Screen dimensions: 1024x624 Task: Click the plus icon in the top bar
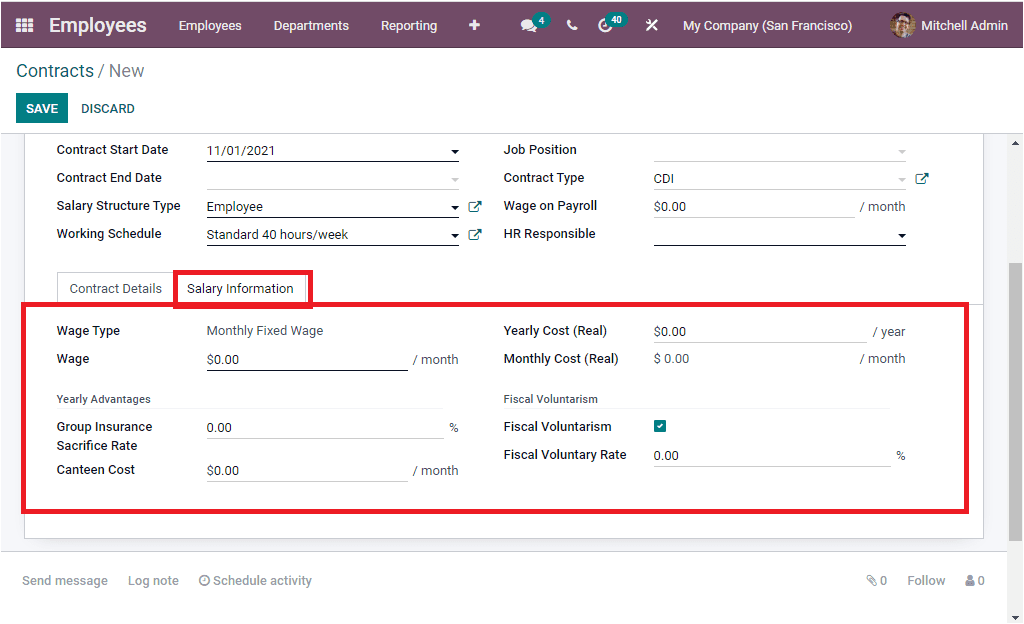tap(474, 24)
